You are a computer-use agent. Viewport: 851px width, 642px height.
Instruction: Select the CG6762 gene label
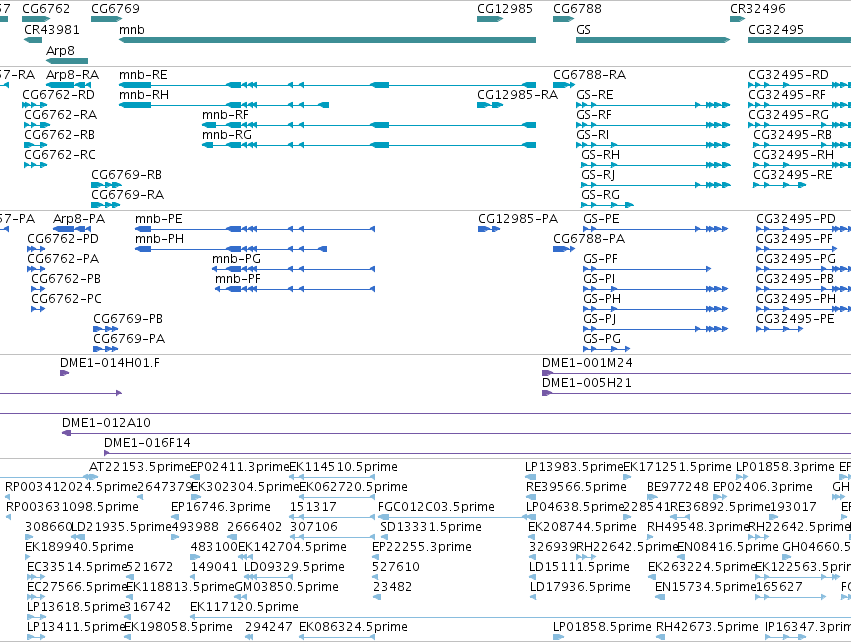(46, 9)
